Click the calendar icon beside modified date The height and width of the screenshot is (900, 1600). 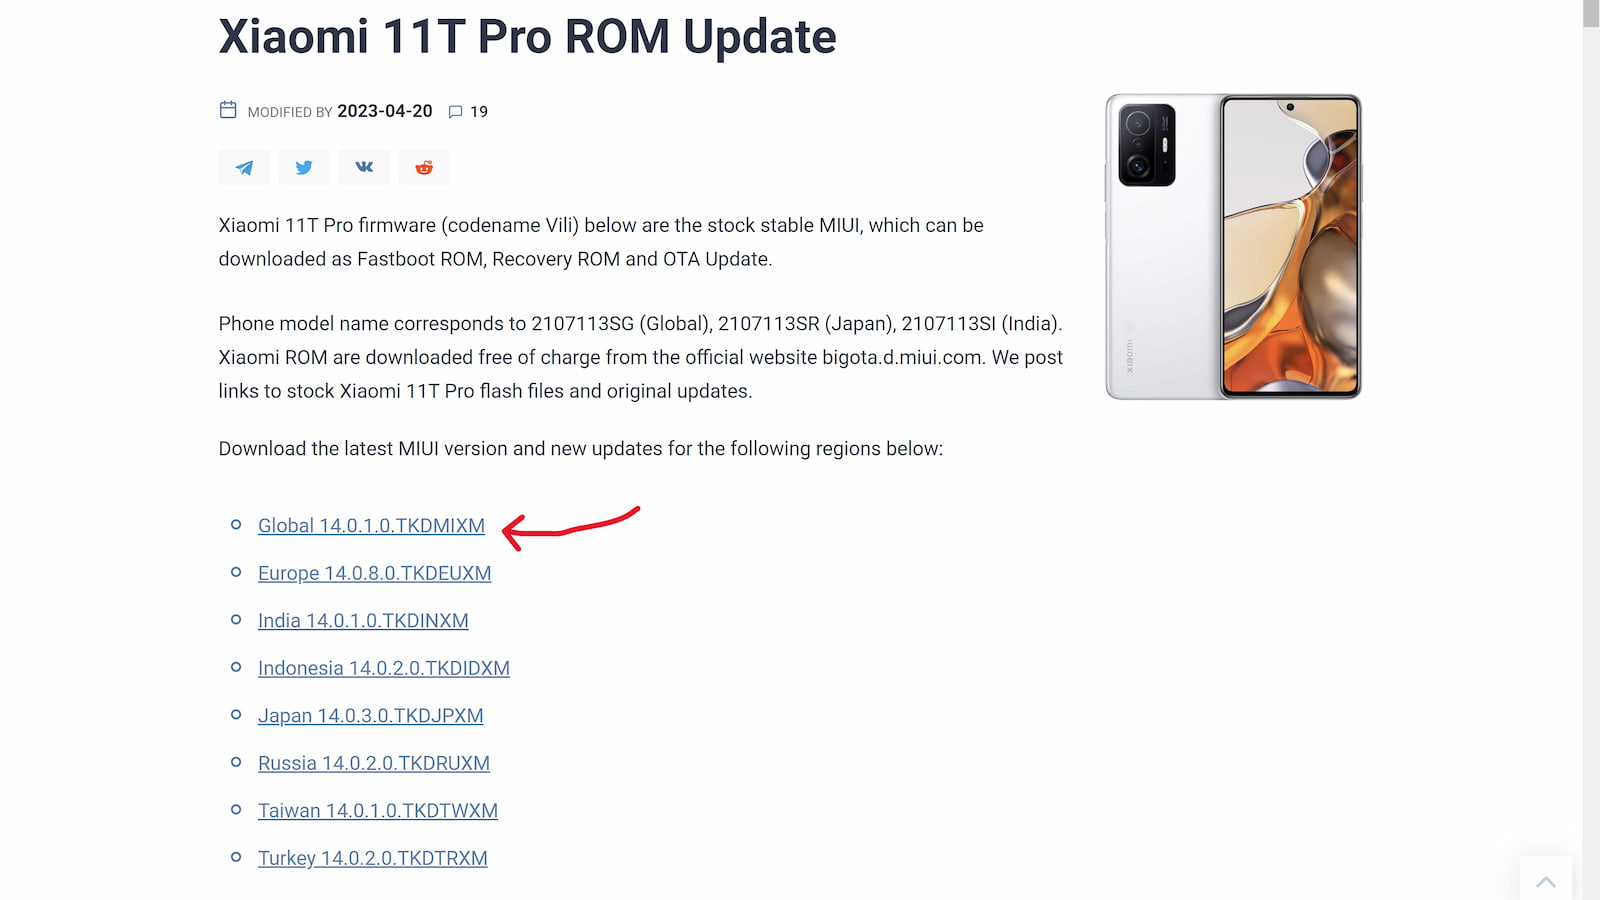tap(228, 110)
